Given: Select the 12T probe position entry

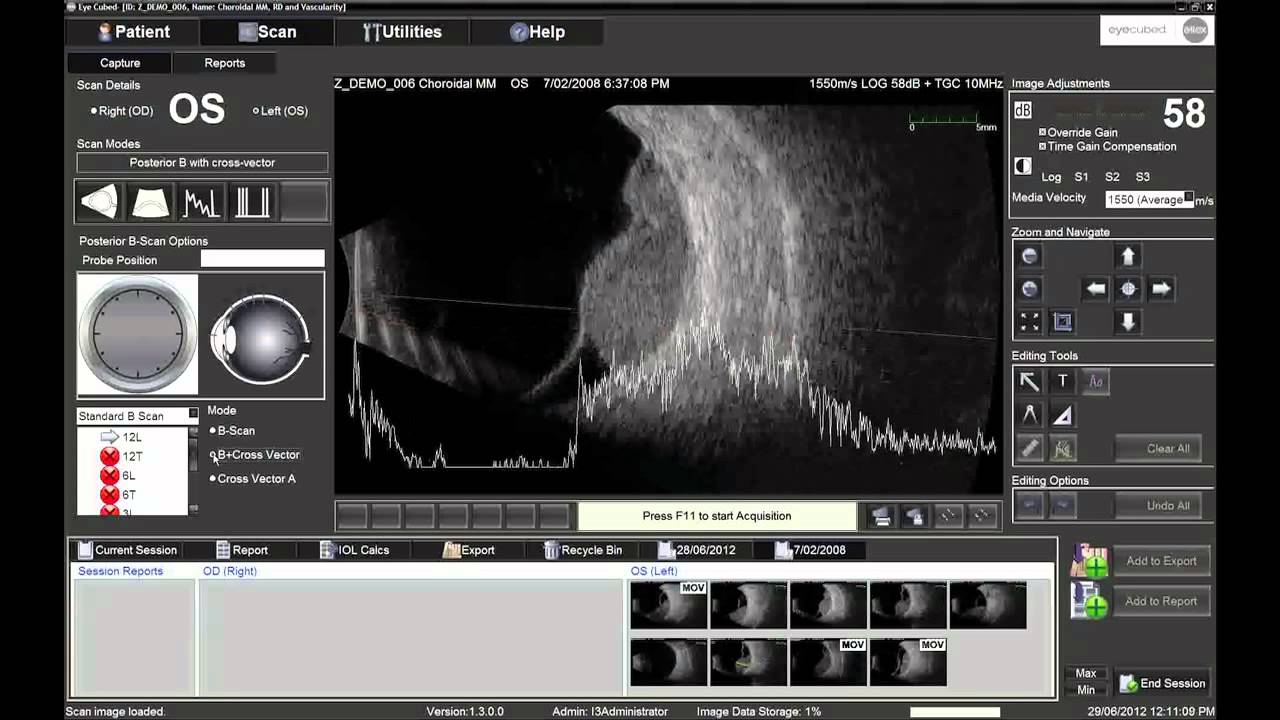Looking at the screenshot, I should pos(121,456).
